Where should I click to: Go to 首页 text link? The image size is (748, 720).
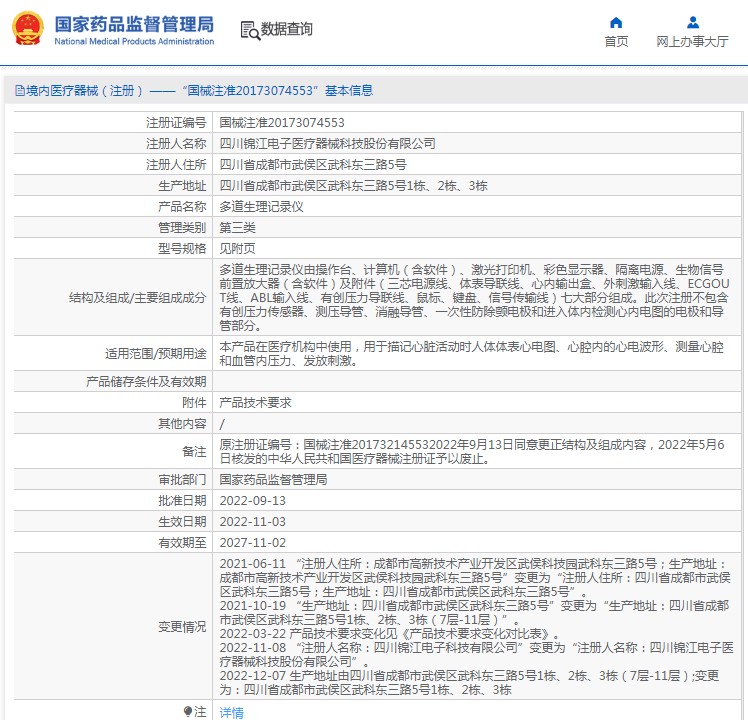click(616, 42)
